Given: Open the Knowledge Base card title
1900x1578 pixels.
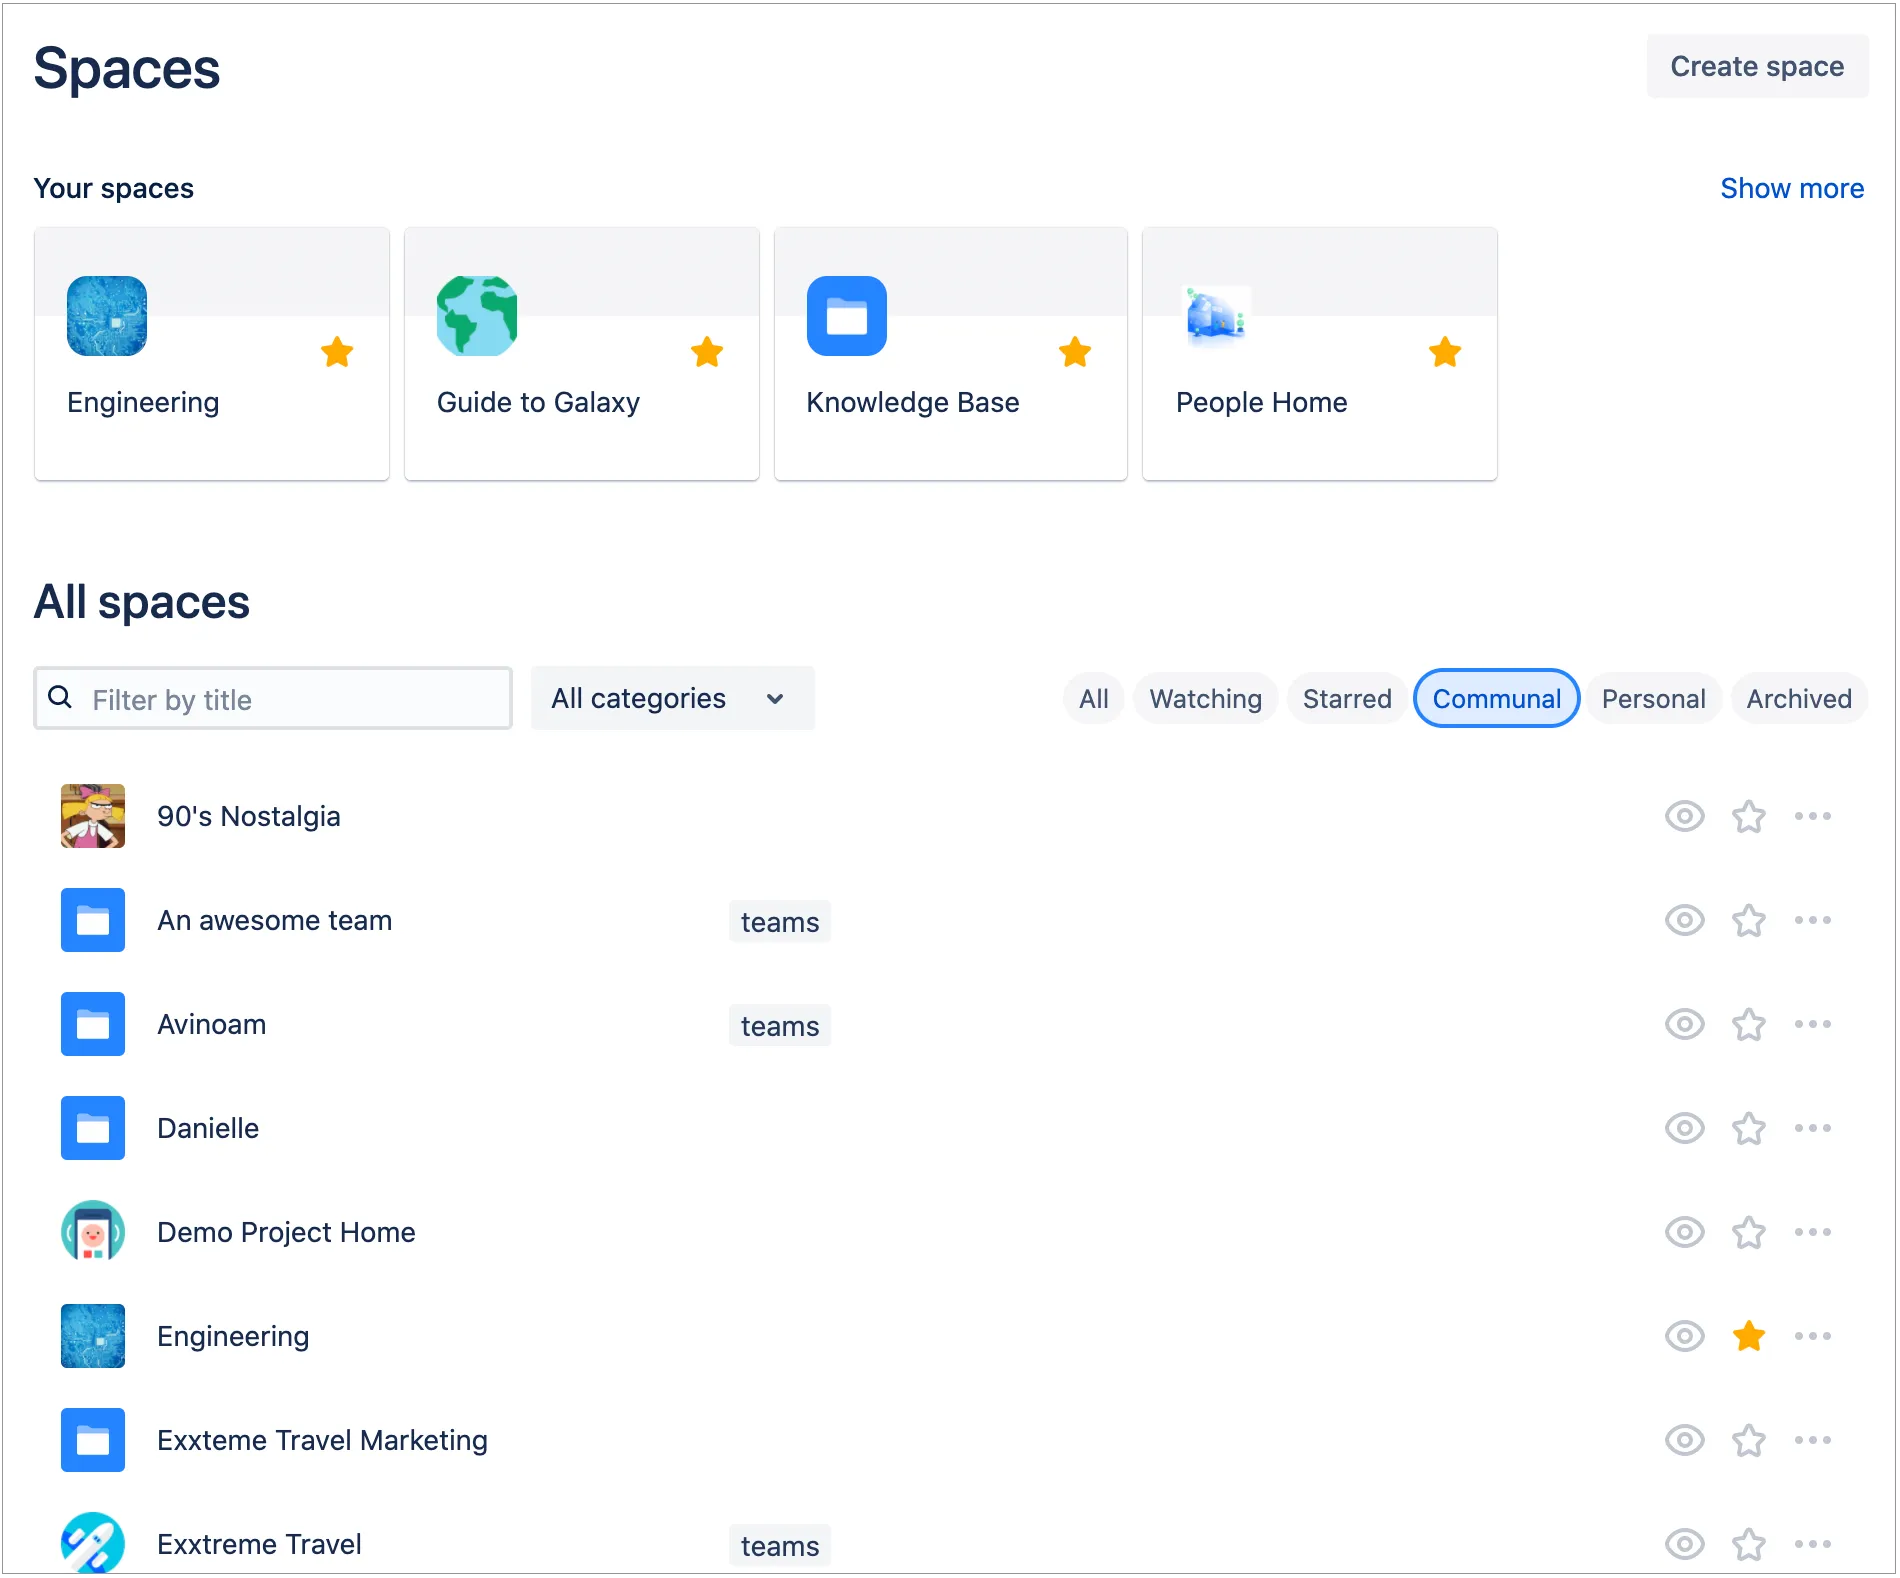Looking at the screenshot, I should [913, 402].
